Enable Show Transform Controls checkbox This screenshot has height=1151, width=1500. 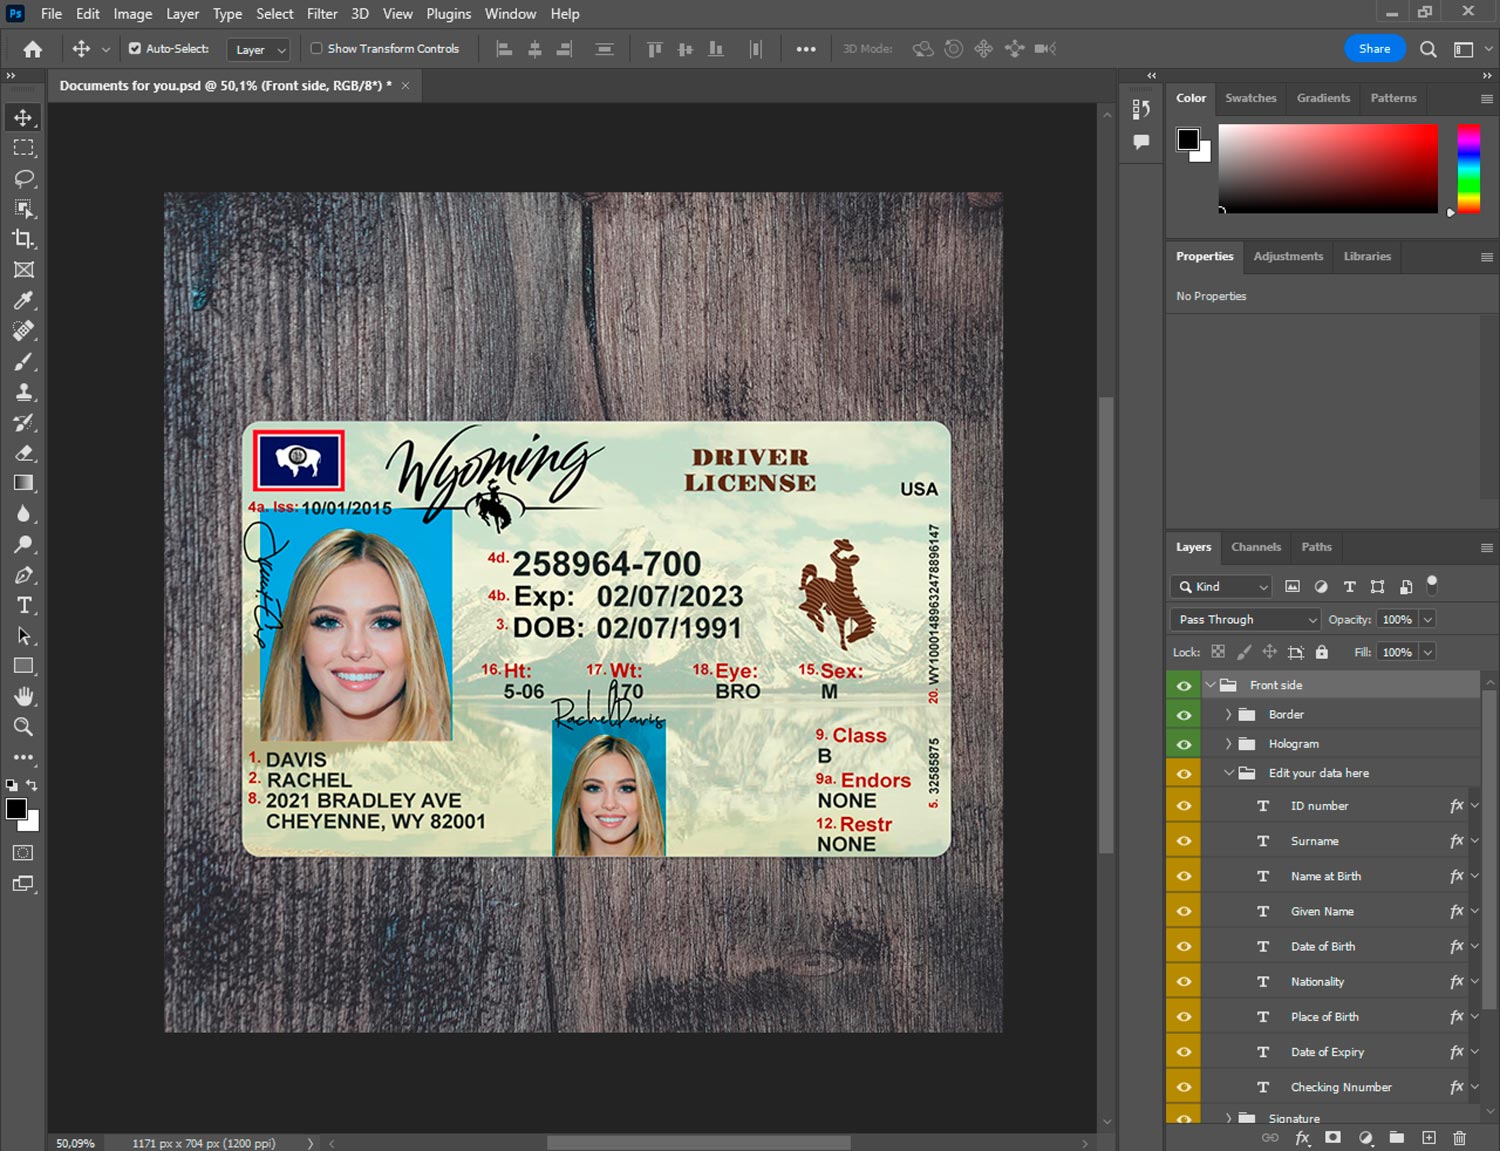pyautogui.click(x=316, y=48)
